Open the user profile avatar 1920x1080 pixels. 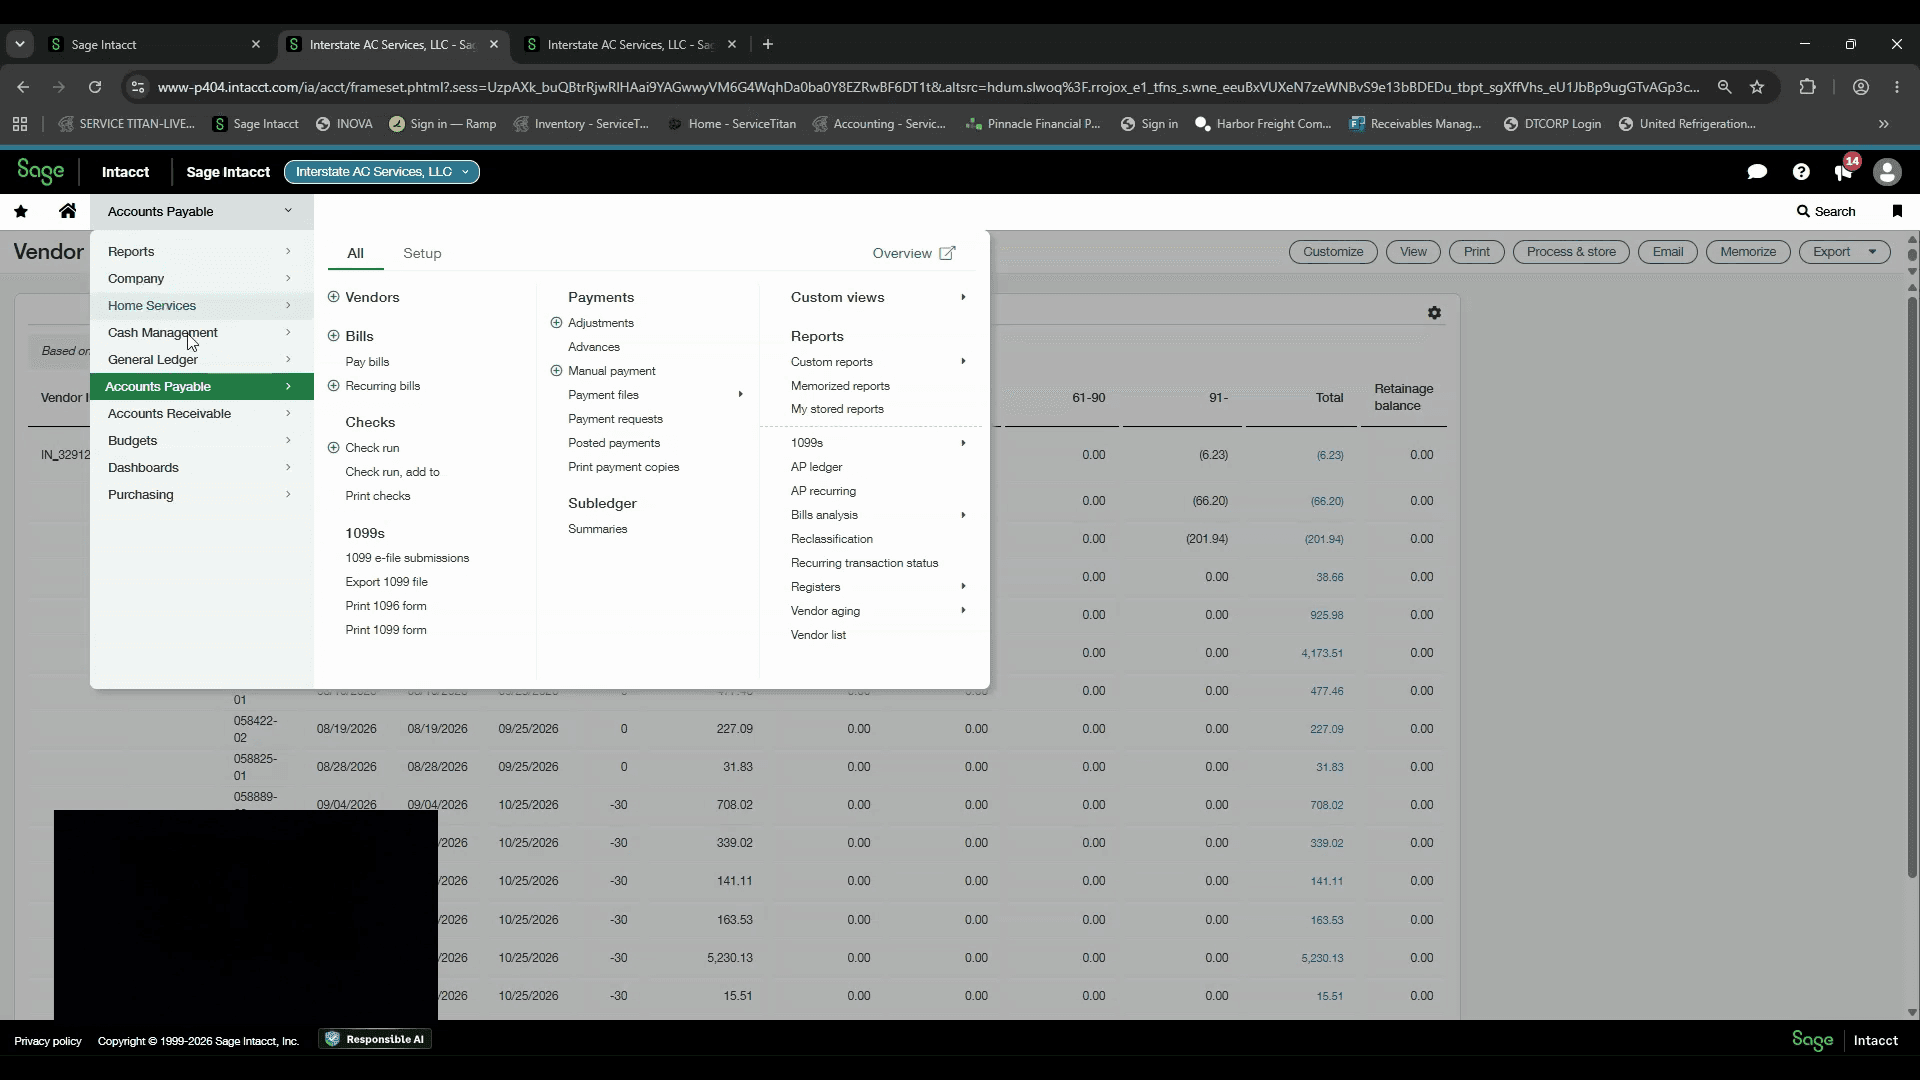(x=1887, y=172)
